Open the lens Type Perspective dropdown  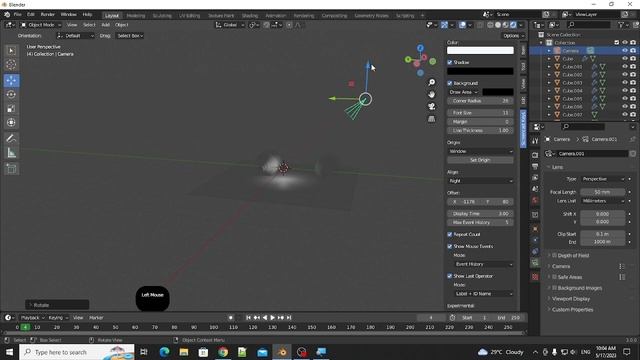coord(603,179)
